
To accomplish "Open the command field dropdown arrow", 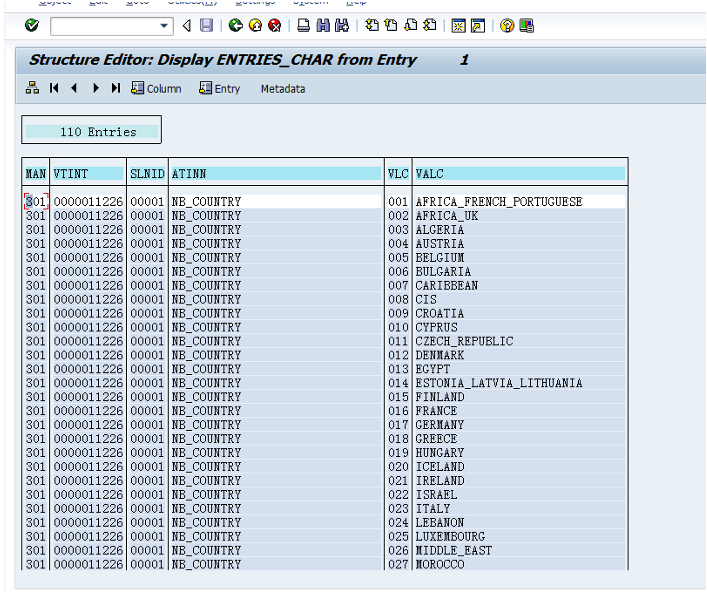I will (165, 25).
